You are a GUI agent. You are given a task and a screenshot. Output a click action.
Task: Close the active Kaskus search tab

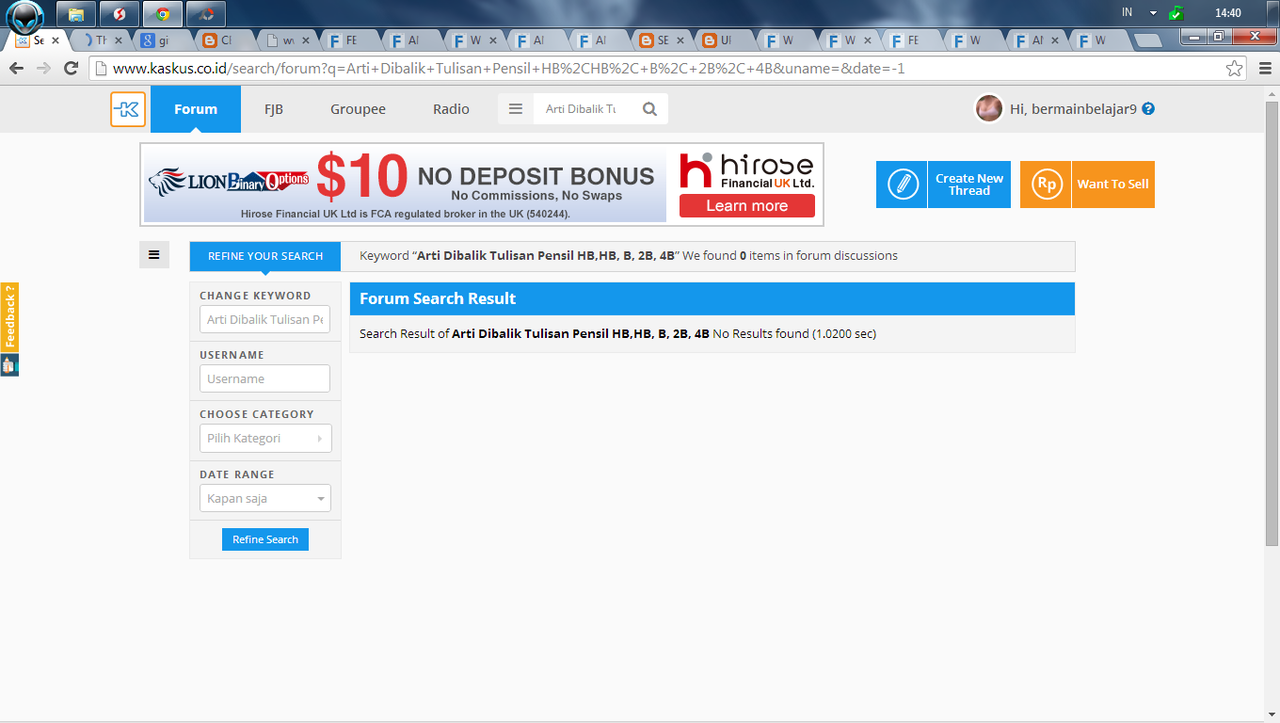click(x=55, y=41)
